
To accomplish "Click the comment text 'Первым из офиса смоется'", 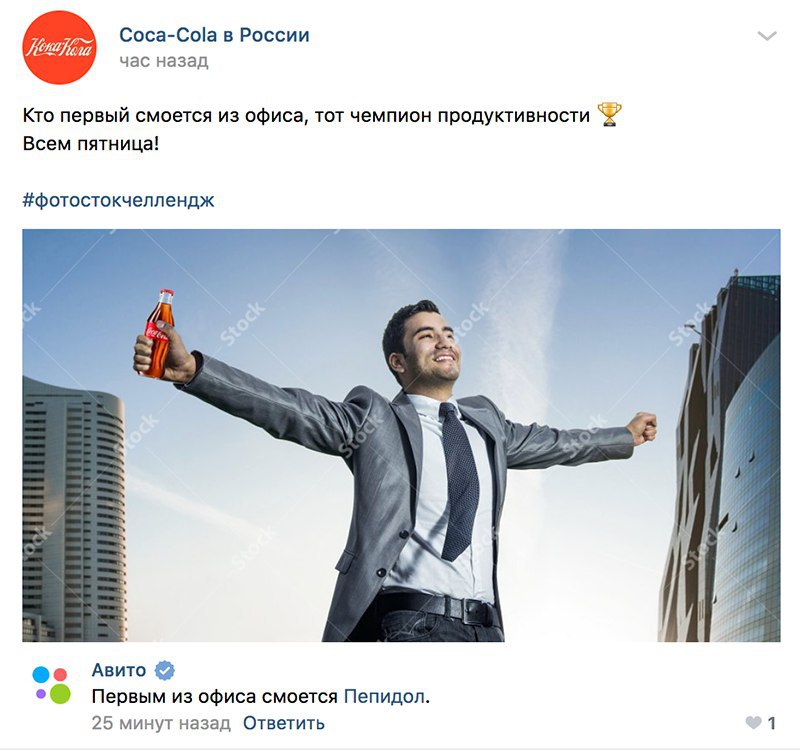I will click(x=215, y=696).
